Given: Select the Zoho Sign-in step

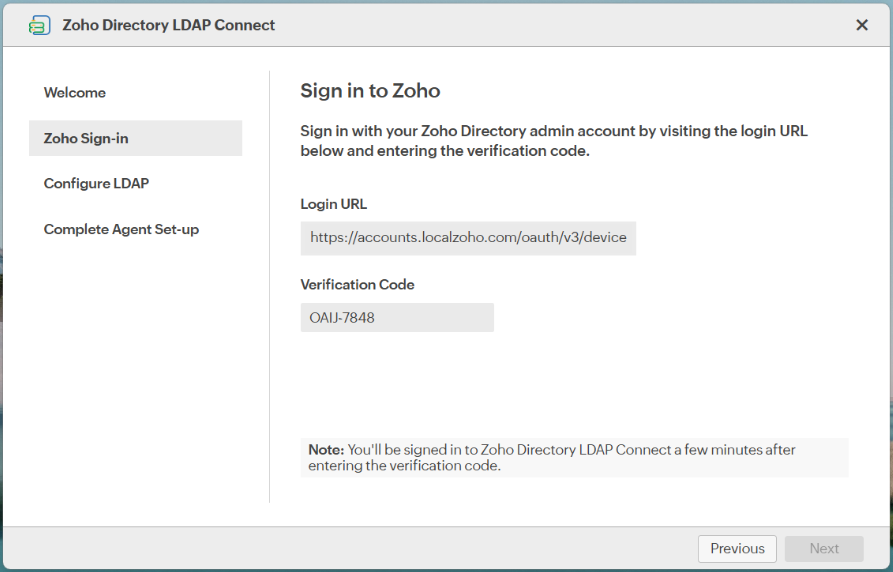Looking at the screenshot, I should click(x=86, y=138).
